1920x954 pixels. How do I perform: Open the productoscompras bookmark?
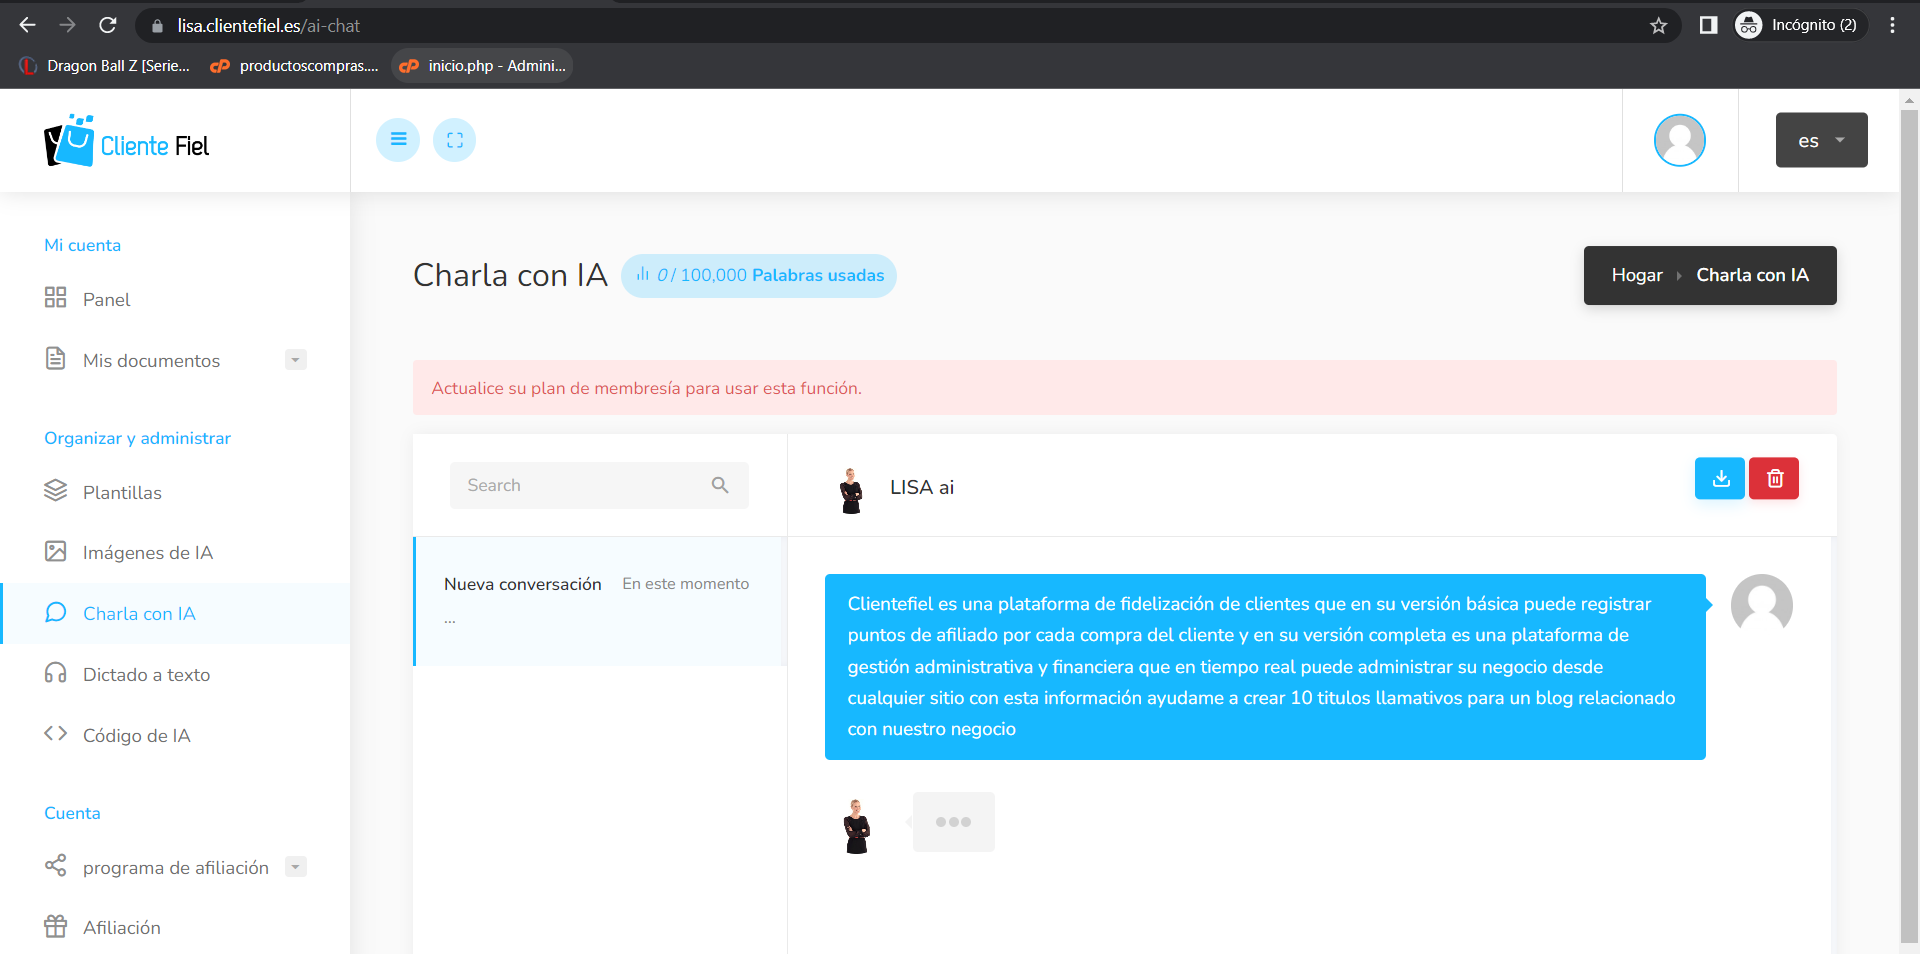coord(295,66)
